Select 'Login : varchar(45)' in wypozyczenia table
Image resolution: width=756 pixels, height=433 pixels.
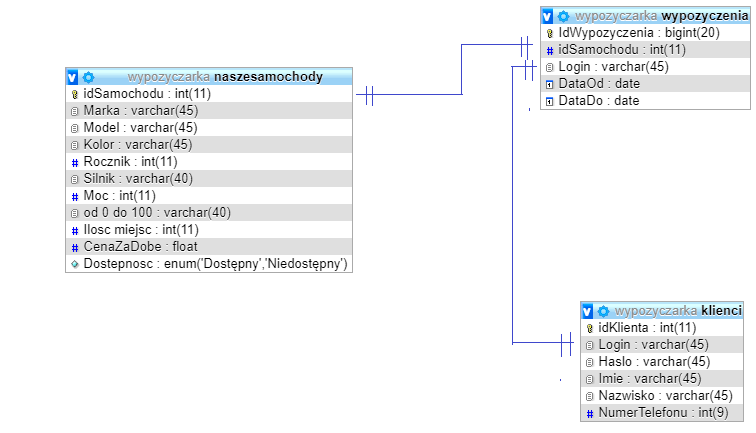[646, 67]
